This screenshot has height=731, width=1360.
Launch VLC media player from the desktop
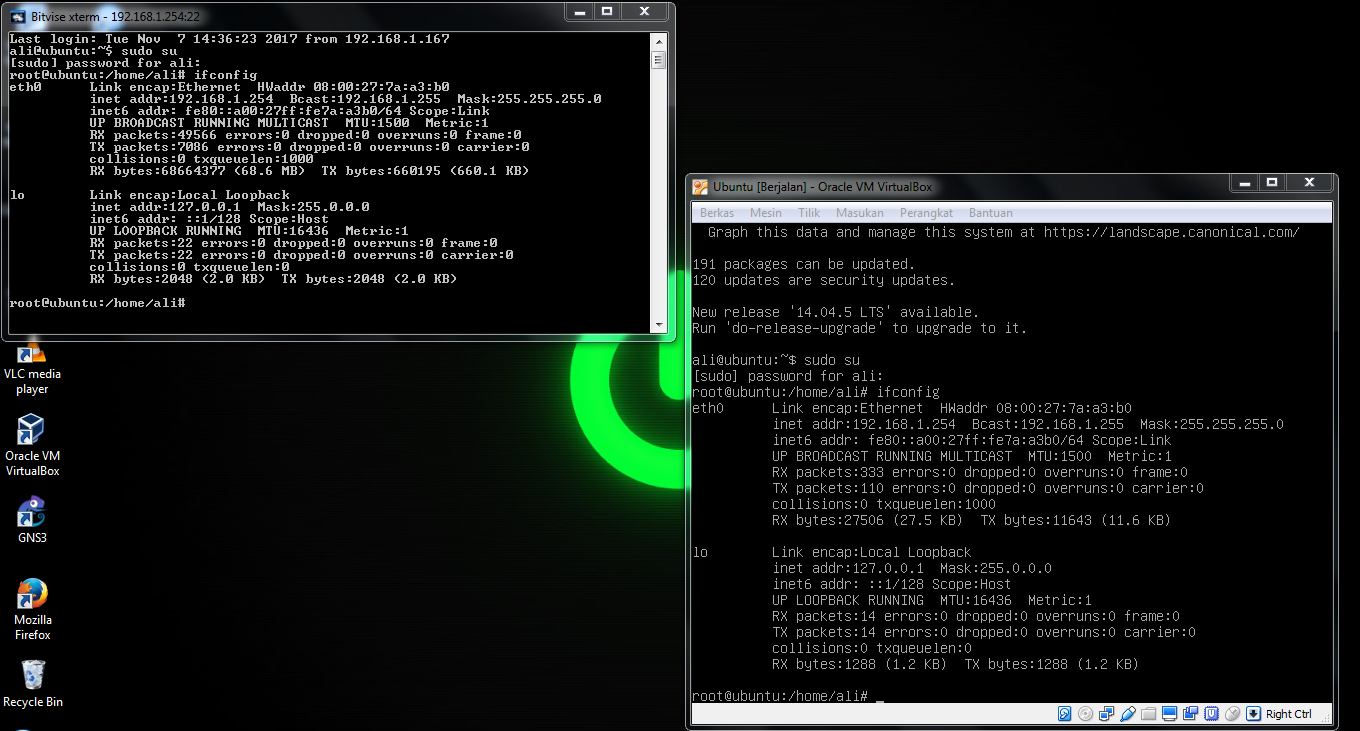pos(31,355)
